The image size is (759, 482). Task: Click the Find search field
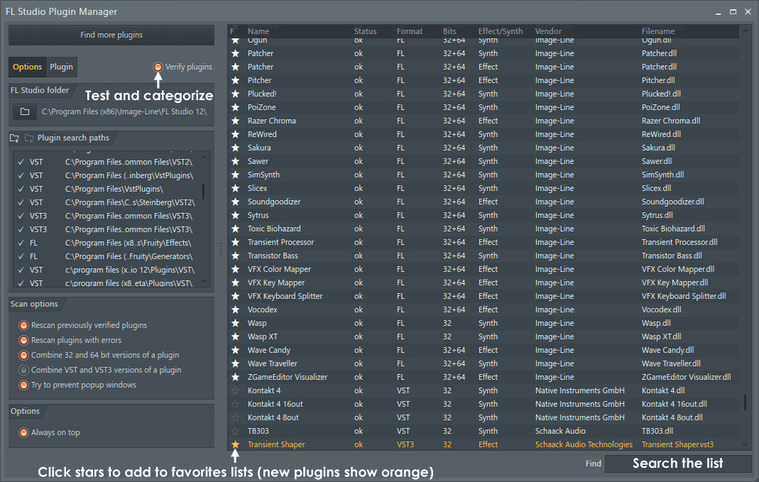click(x=678, y=464)
